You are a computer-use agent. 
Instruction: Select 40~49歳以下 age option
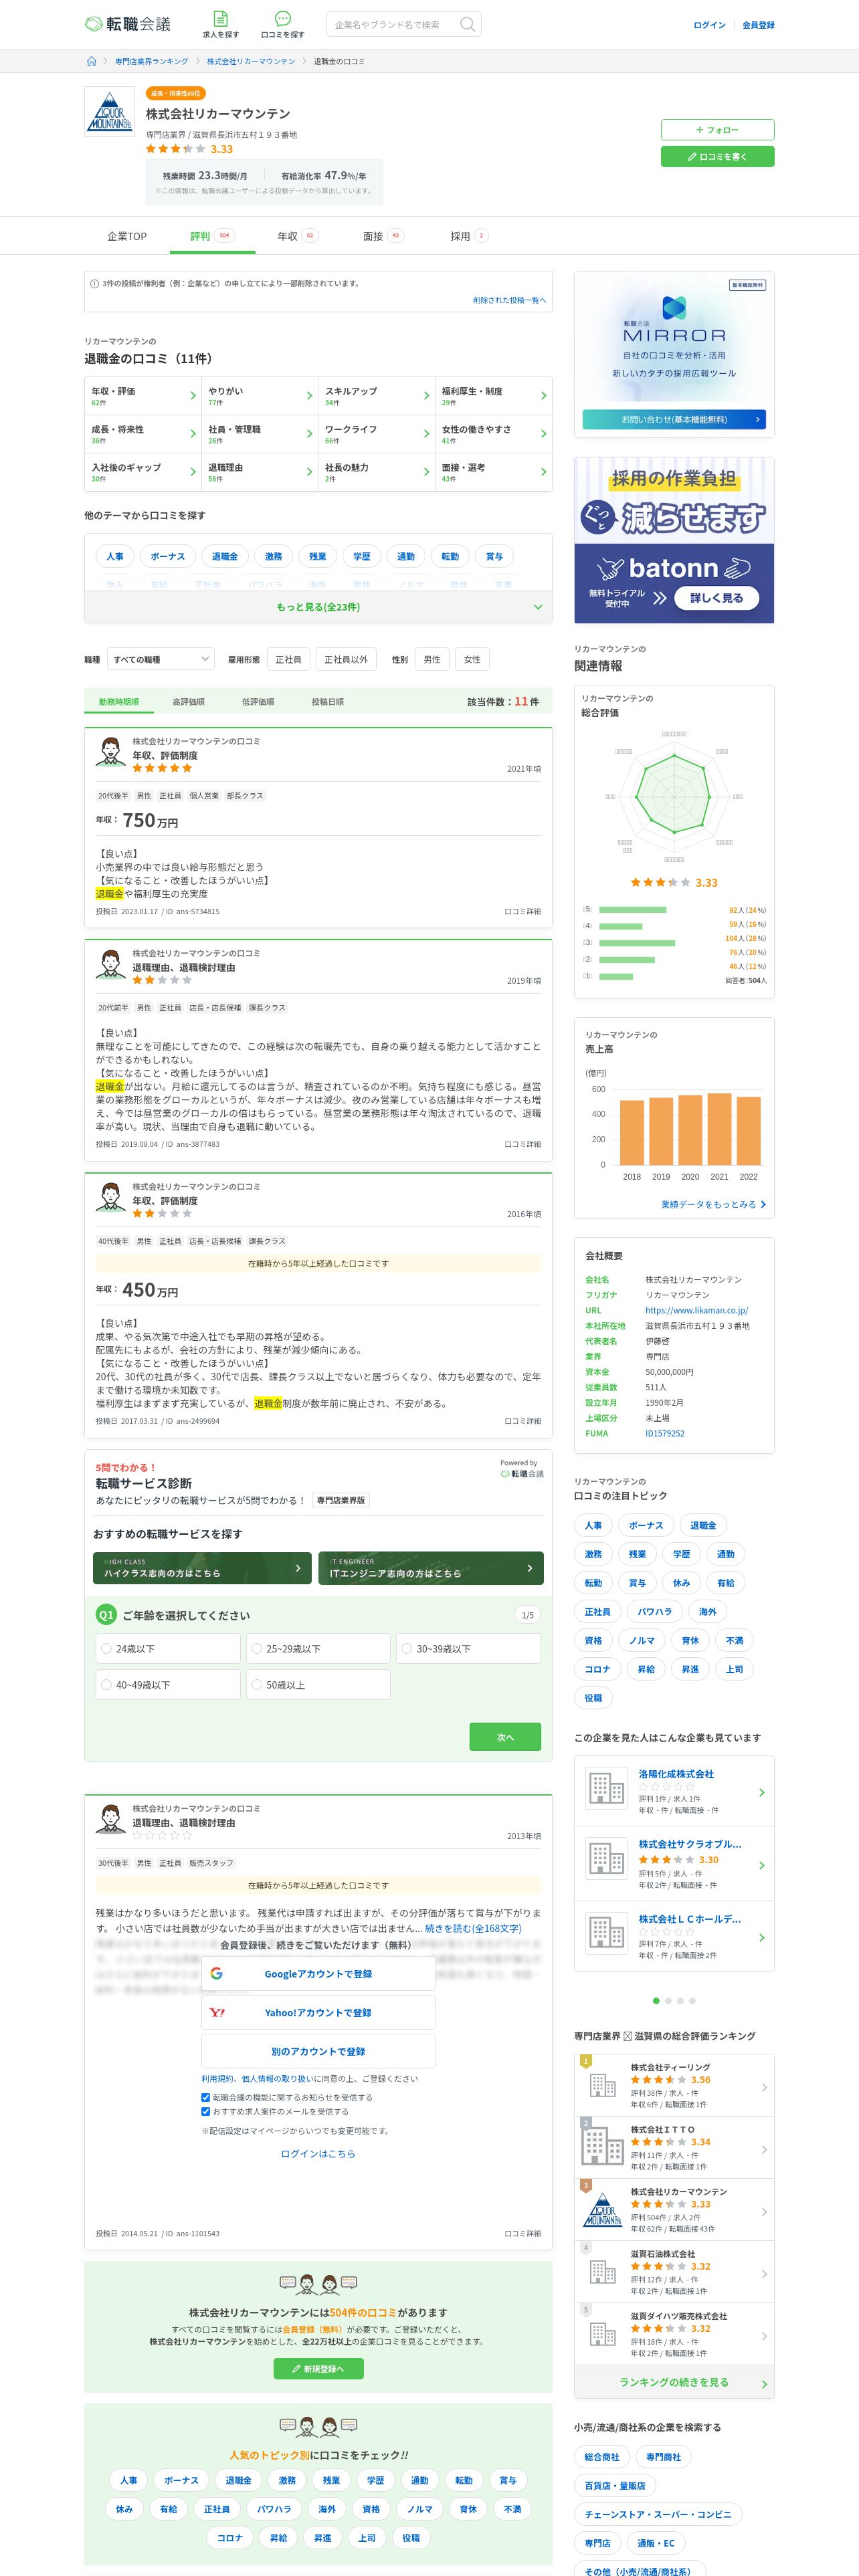168,1685
